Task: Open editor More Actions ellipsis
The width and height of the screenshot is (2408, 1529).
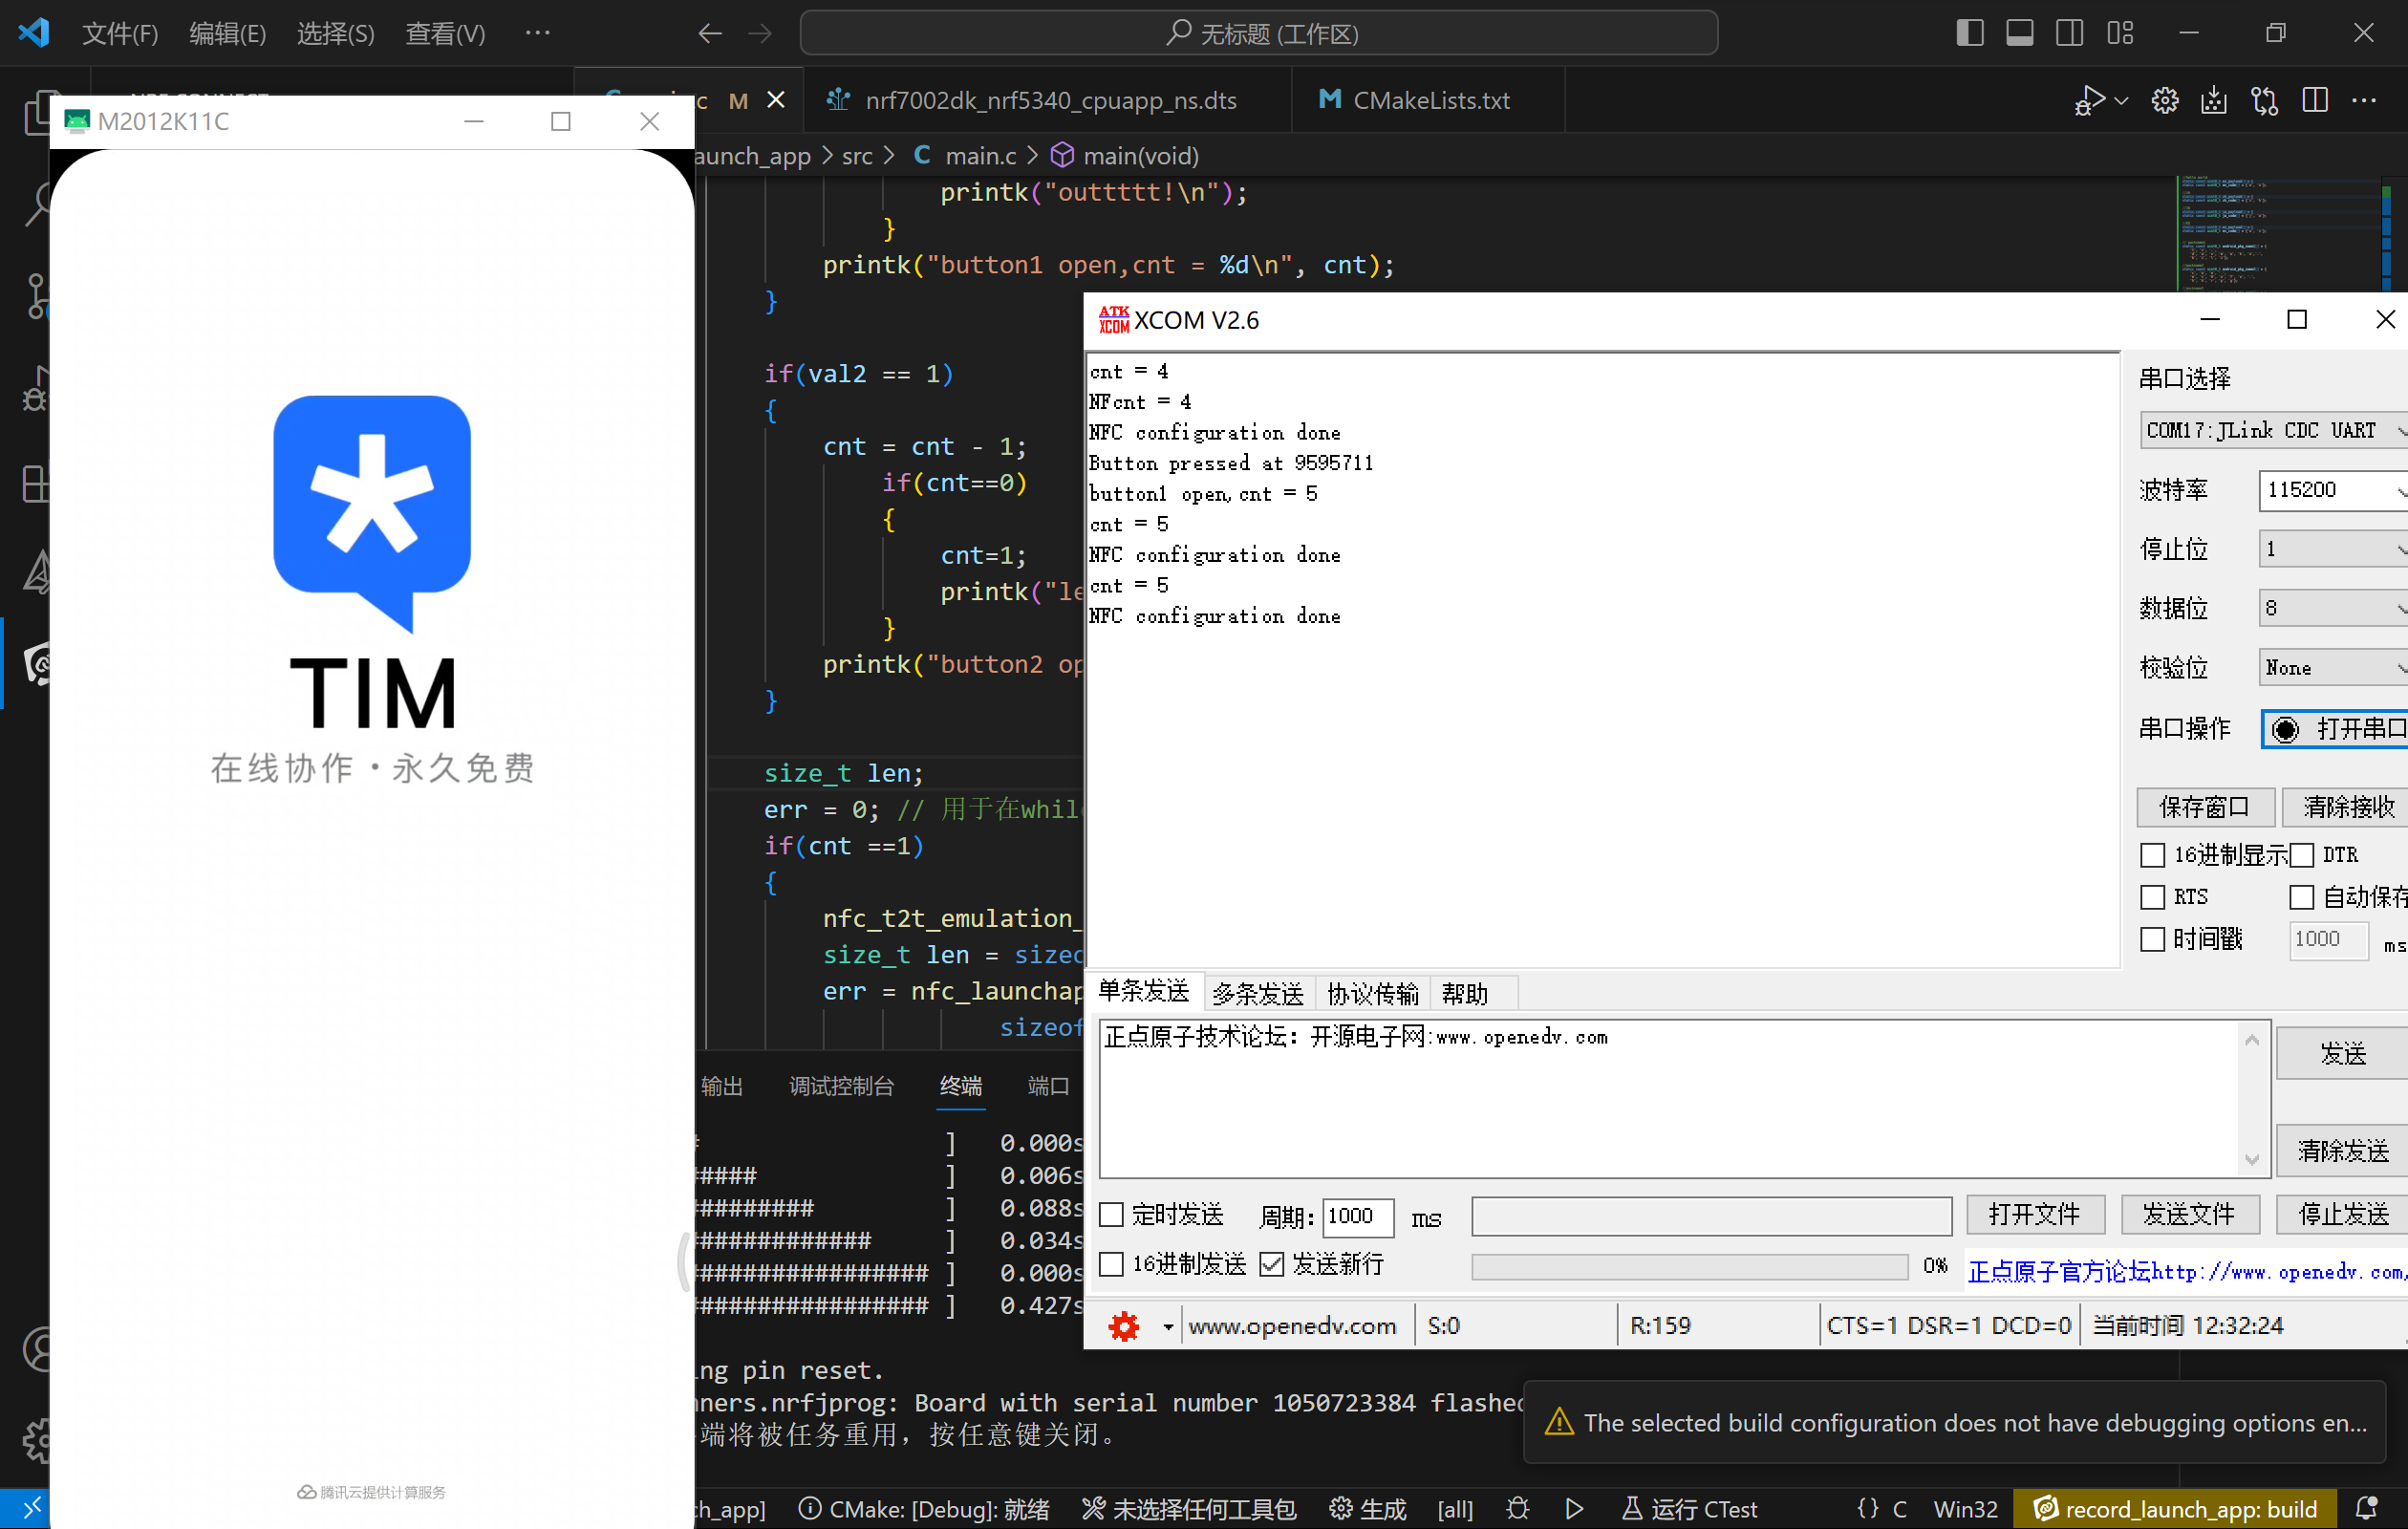Action: [2364, 100]
